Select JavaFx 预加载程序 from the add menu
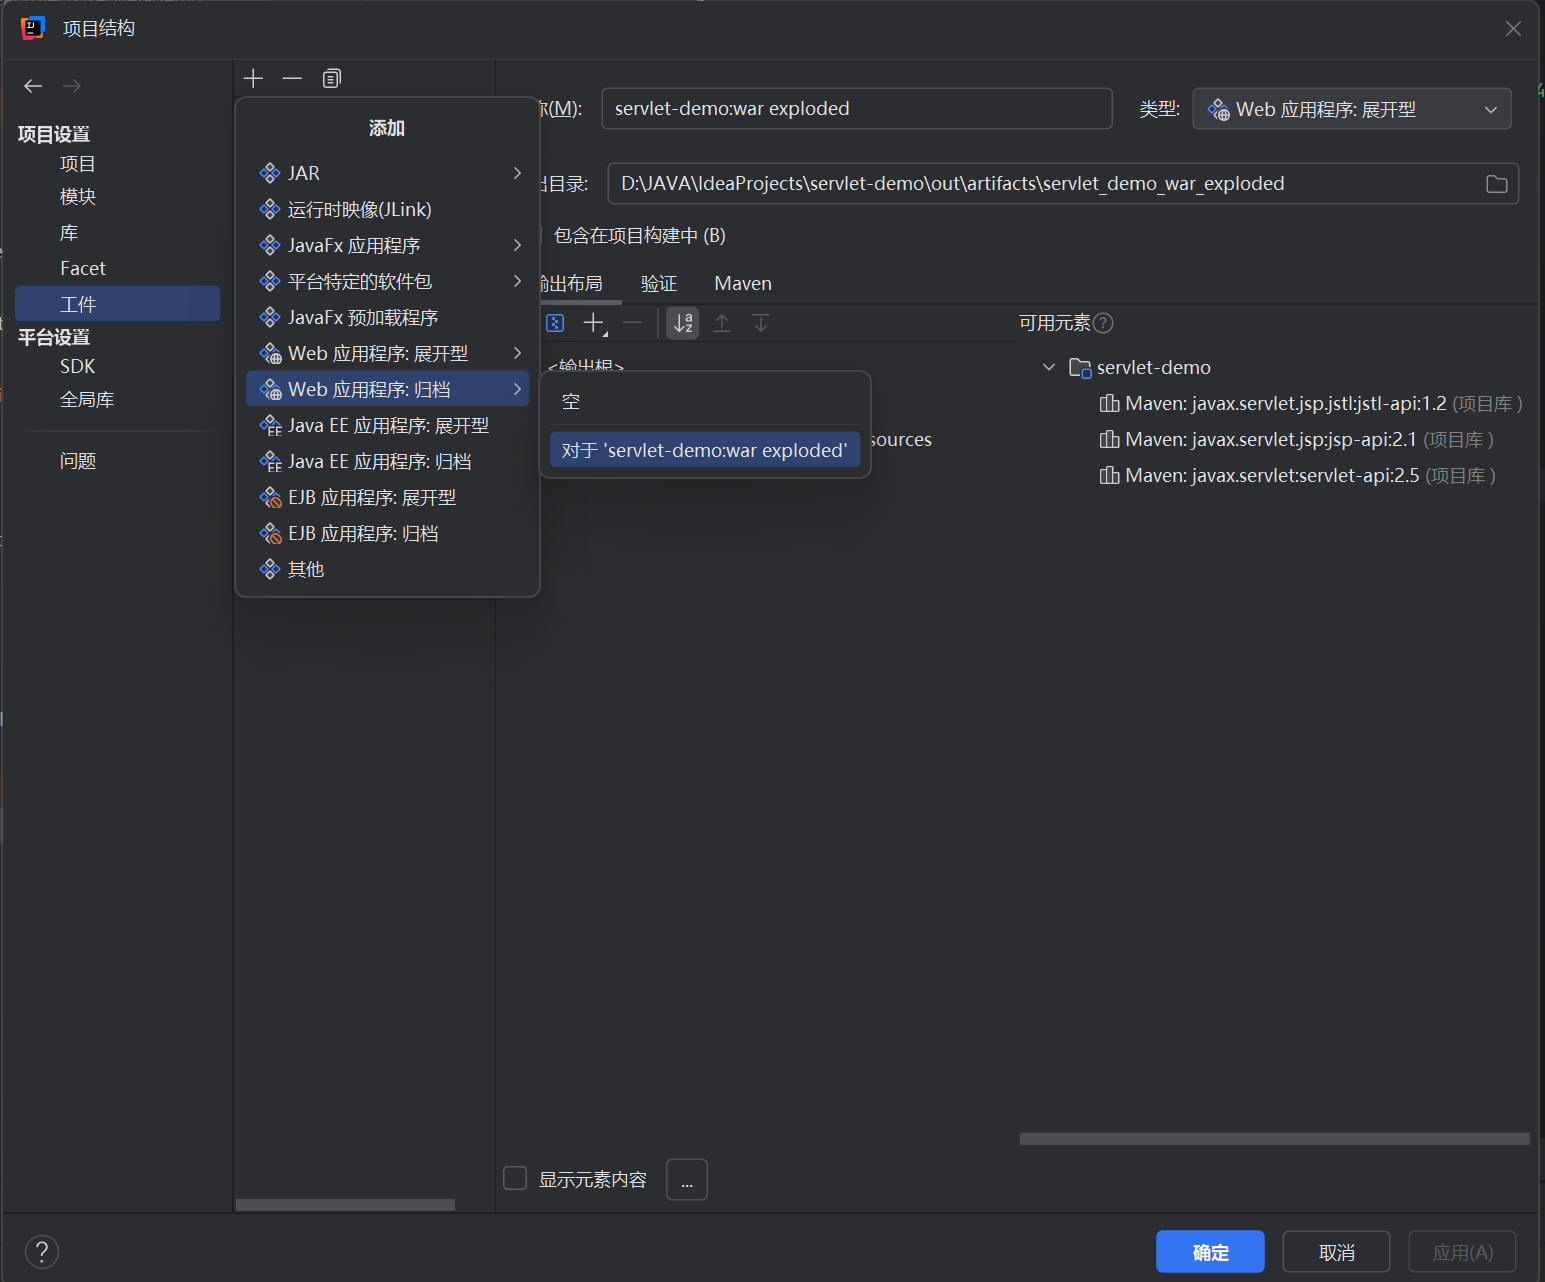 [x=387, y=317]
